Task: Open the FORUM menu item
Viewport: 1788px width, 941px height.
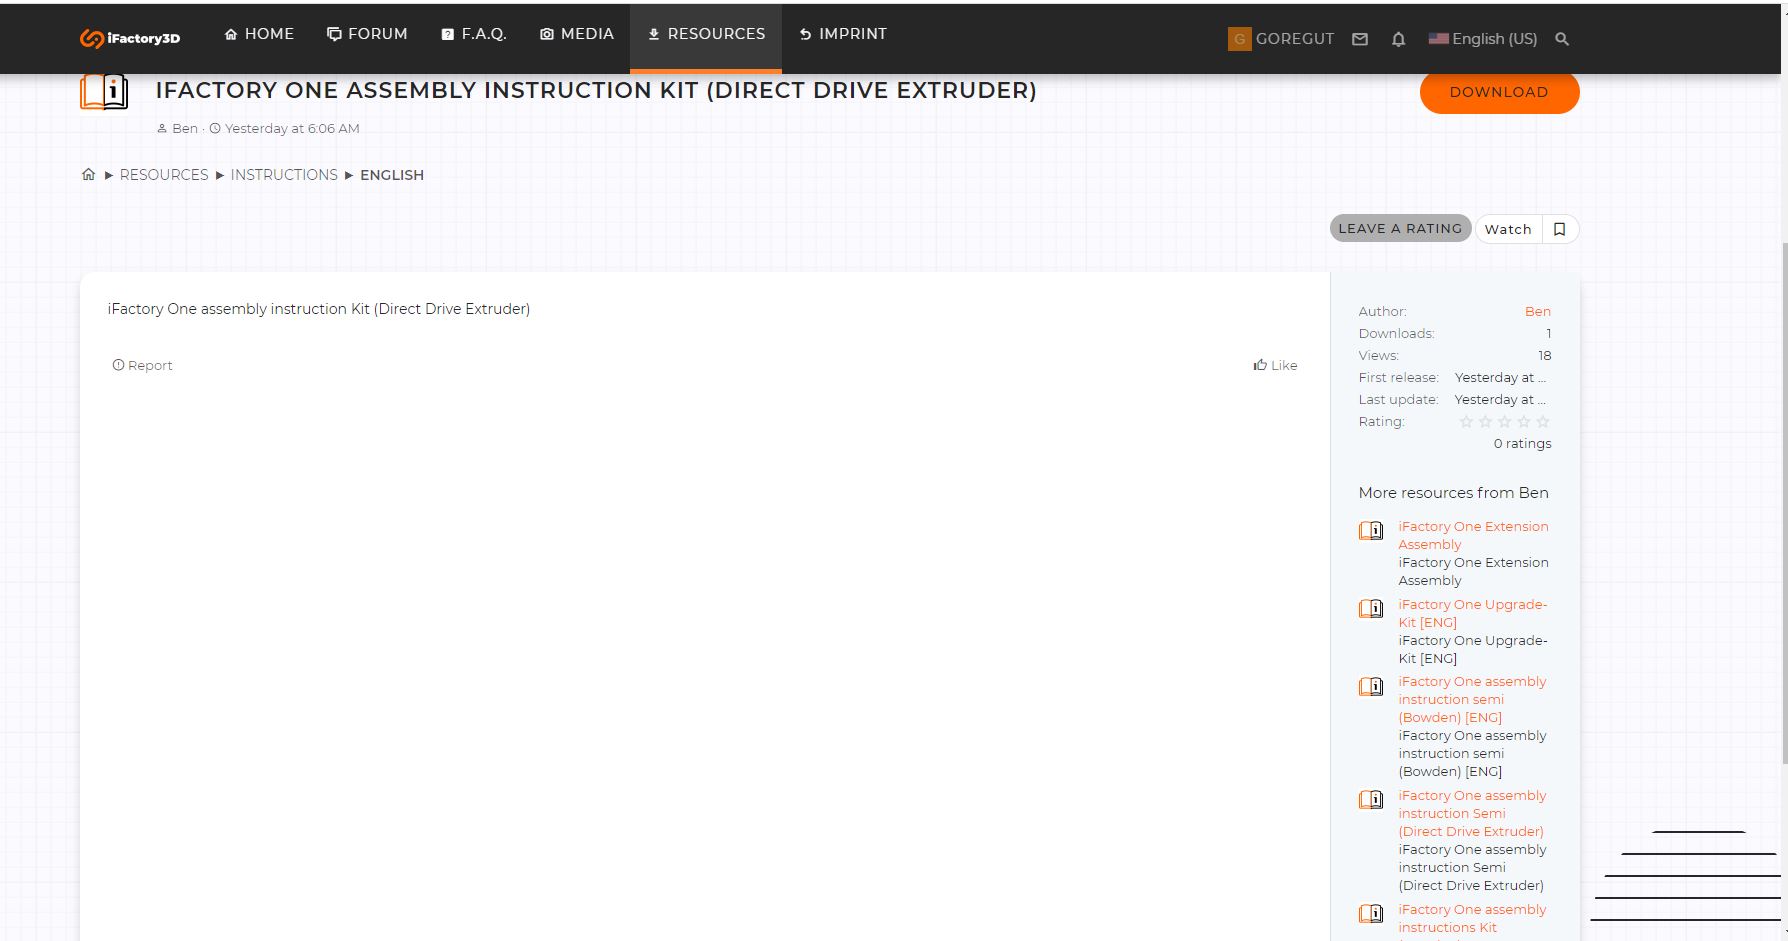Action: pyautogui.click(x=367, y=34)
